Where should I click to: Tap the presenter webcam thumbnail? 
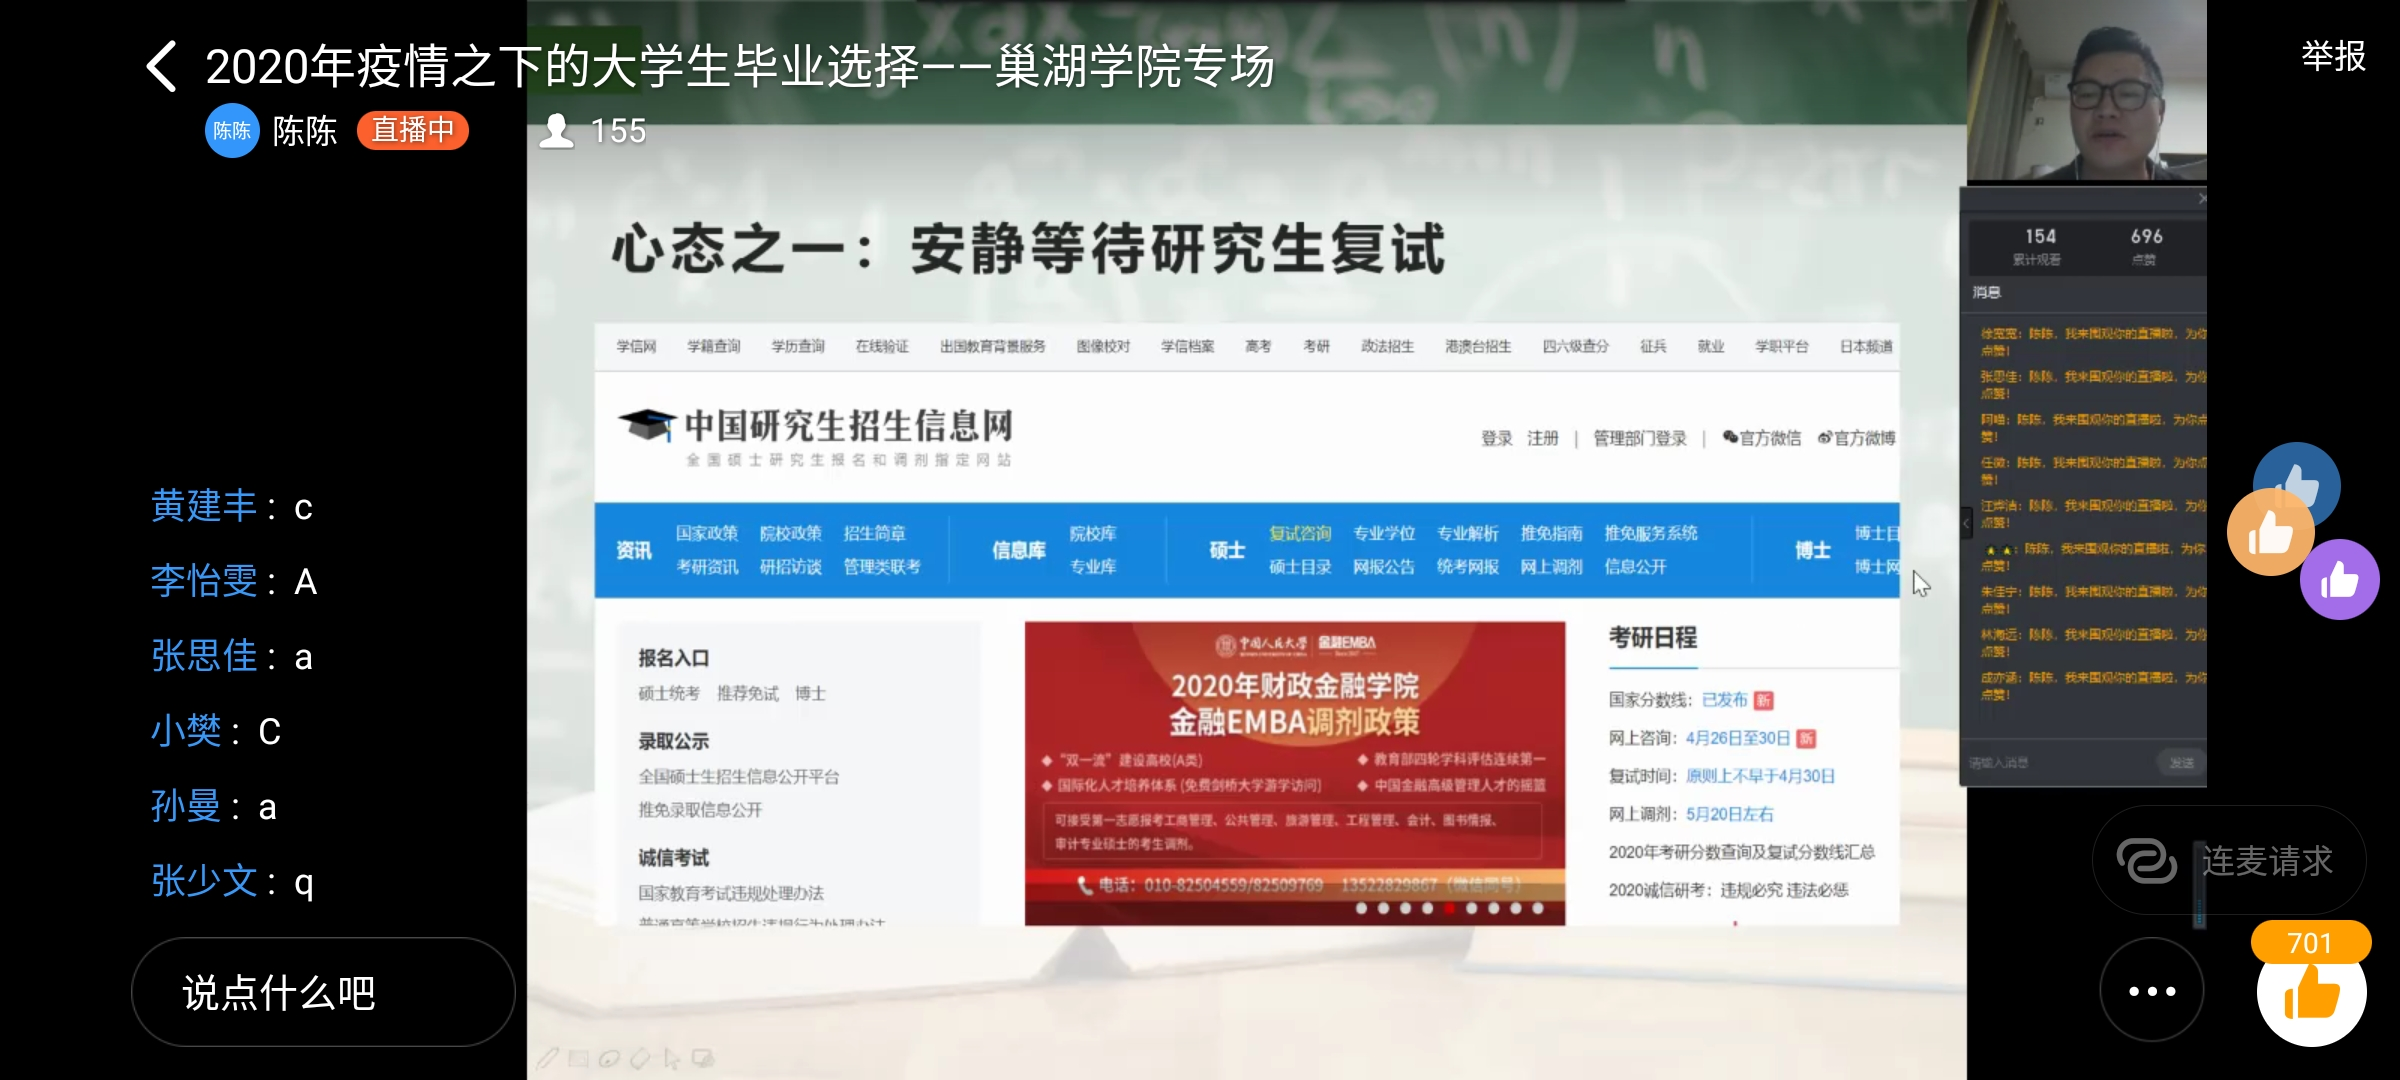point(2086,90)
